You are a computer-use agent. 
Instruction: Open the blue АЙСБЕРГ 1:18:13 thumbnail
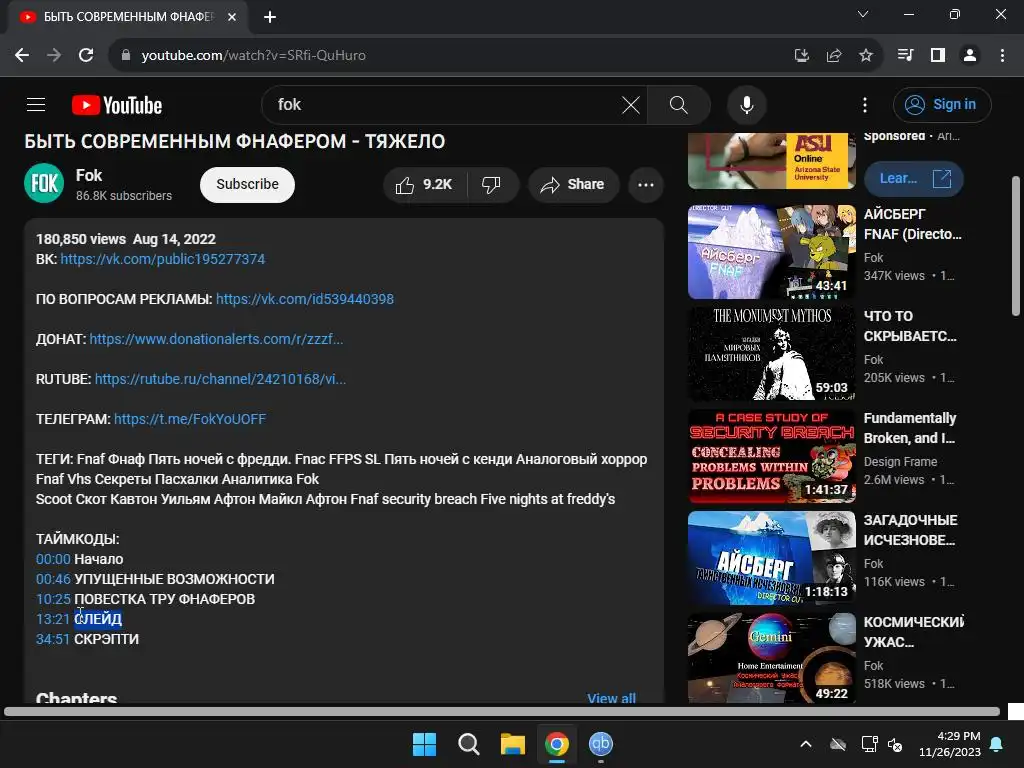pos(771,558)
